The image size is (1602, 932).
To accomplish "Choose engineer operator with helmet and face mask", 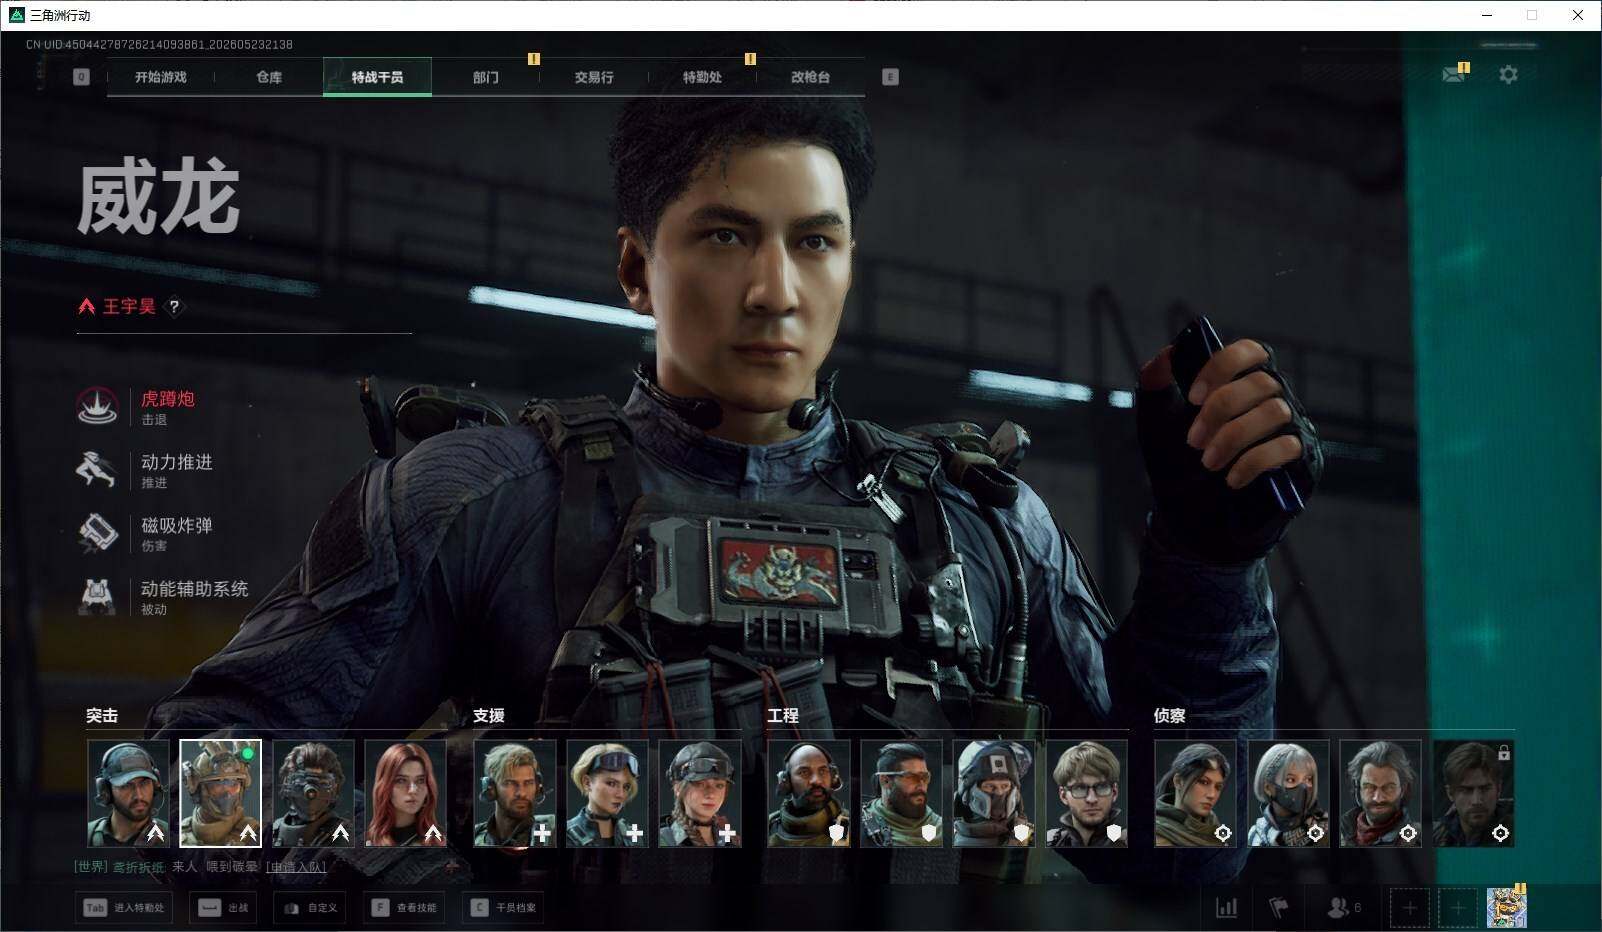I will 994,793.
